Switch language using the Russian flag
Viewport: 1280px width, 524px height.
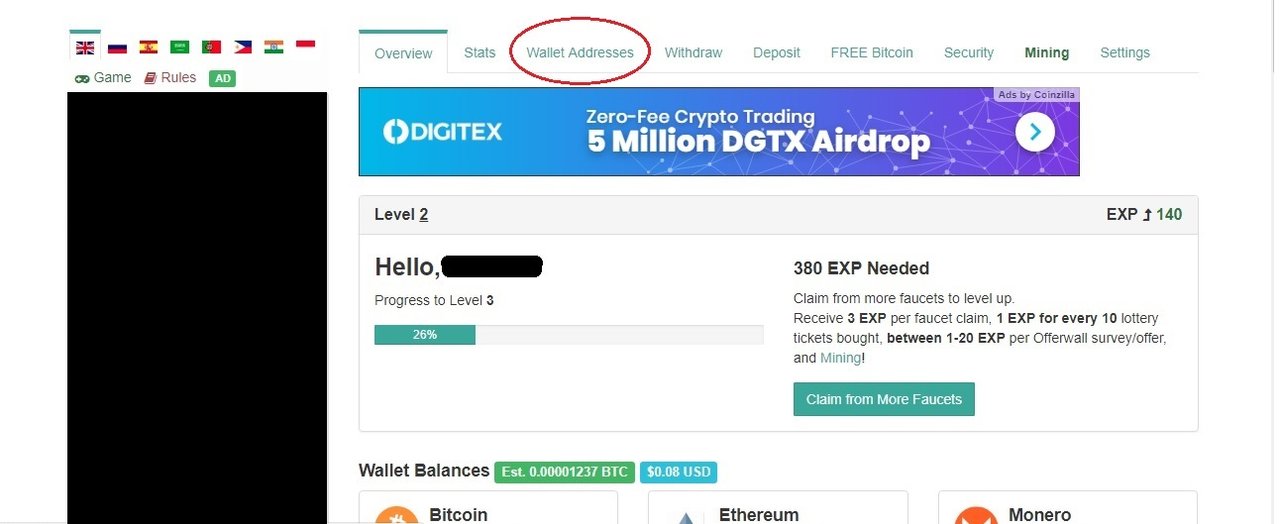pyautogui.click(x=117, y=47)
